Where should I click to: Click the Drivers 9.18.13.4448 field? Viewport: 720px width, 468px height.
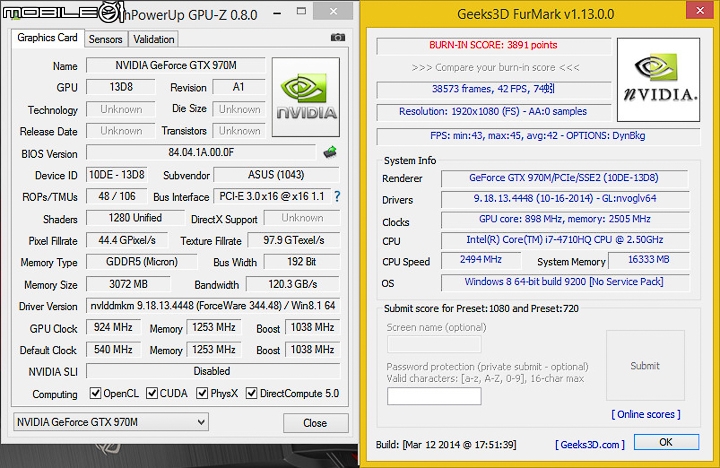pyautogui.click(x=564, y=198)
